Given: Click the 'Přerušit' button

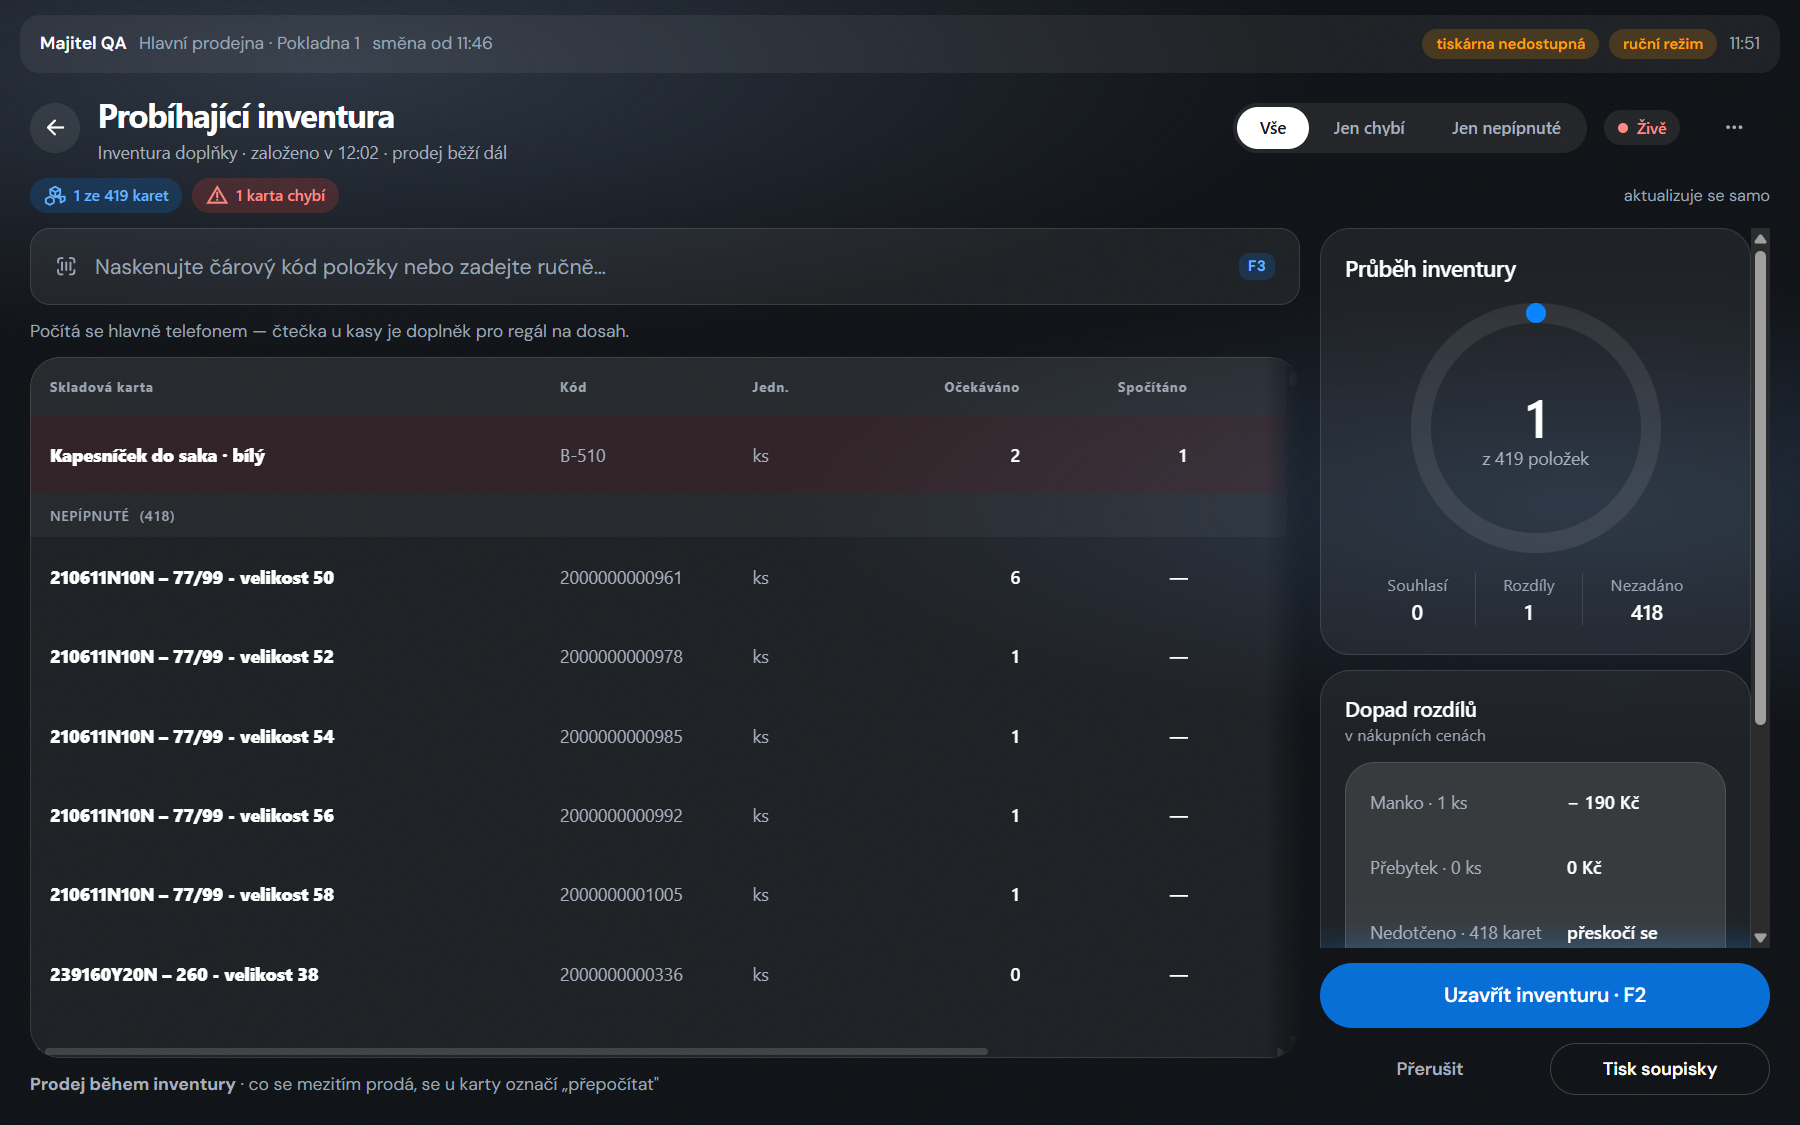Looking at the screenshot, I should [x=1429, y=1069].
